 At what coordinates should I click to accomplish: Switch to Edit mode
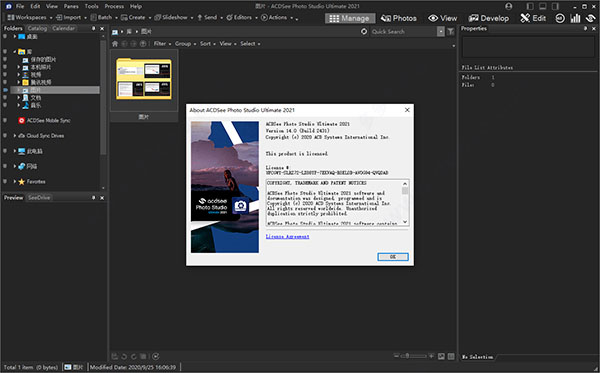(x=533, y=18)
